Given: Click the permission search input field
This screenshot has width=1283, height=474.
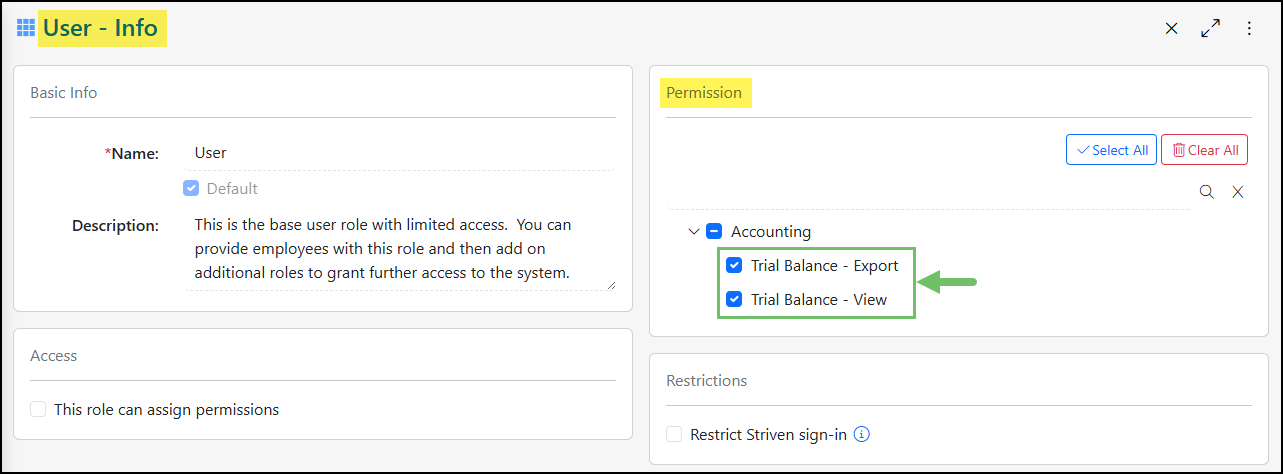Looking at the screenshot, I should [x=928, y=192].
